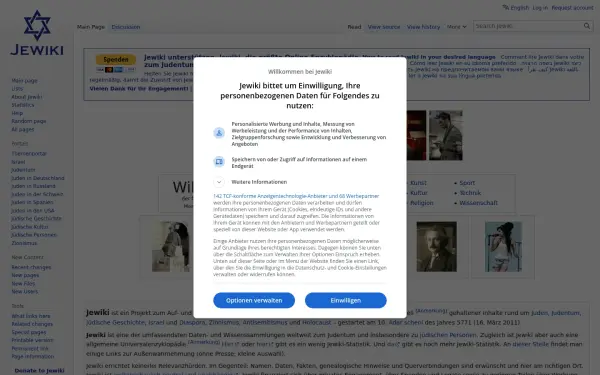
Task: Open Lists sidebar link
Action: coord(17,89)
